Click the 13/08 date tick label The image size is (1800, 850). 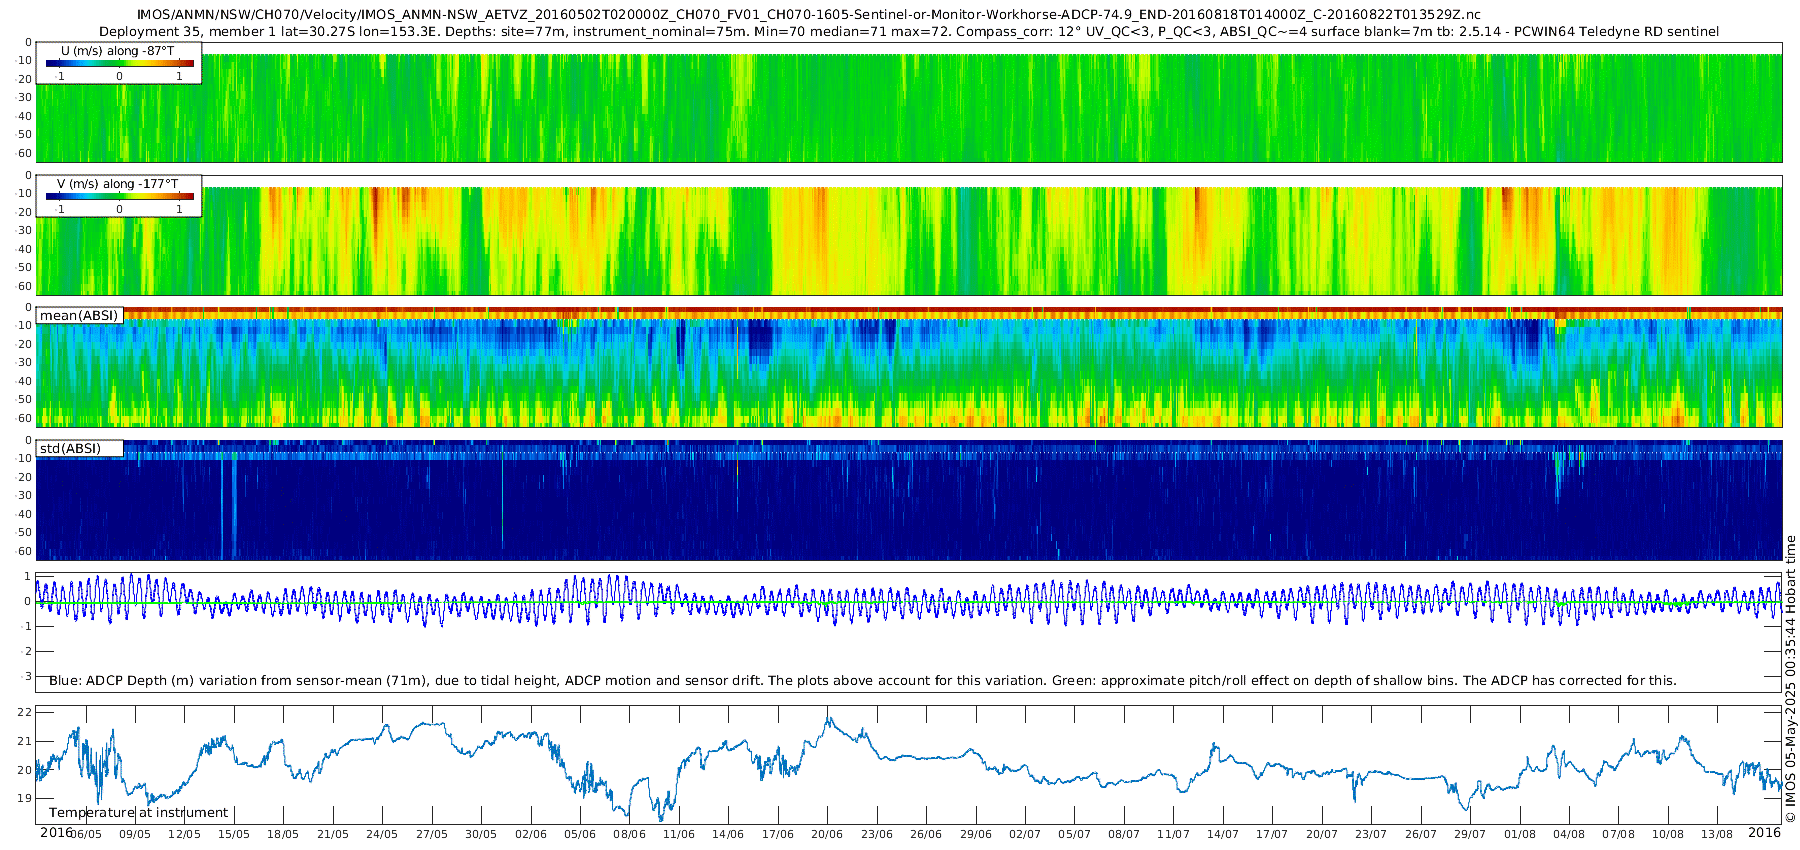click(1718, 834)
